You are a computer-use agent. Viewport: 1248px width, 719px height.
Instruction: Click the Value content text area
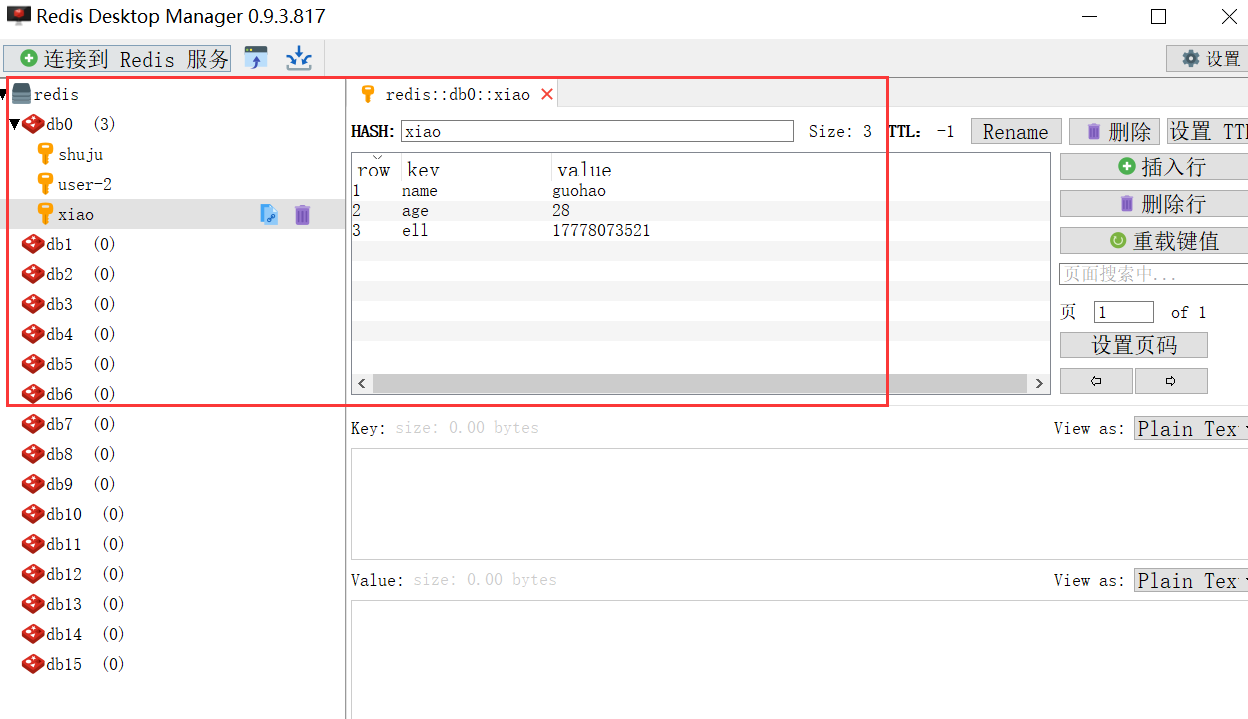(799, 659)
